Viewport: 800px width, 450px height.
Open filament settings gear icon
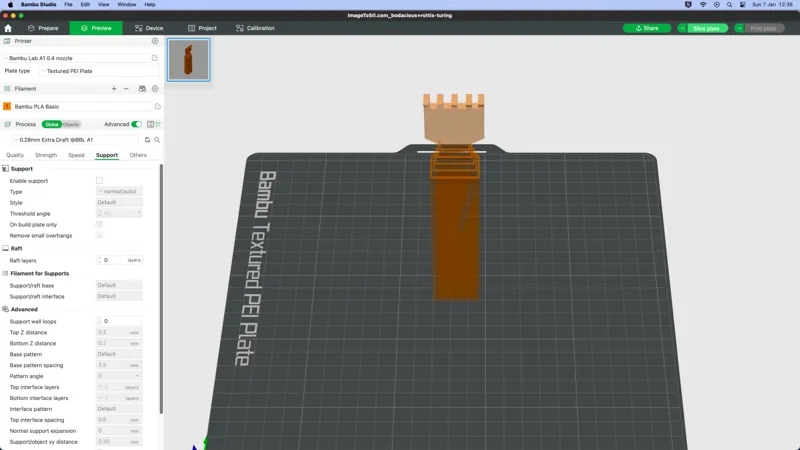[x=155, y=89]
